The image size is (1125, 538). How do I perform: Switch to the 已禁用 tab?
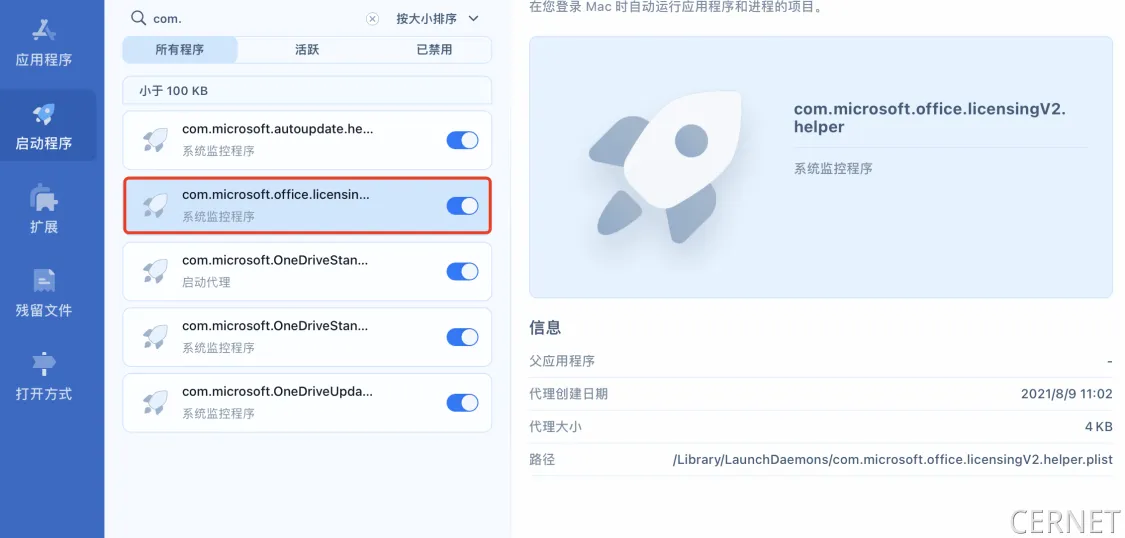click(434, 50)
